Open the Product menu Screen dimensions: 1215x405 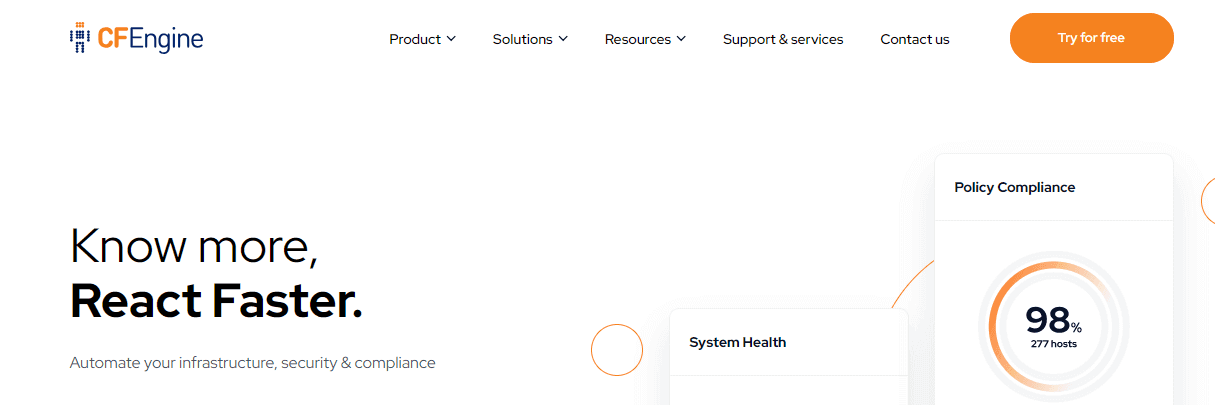point(415,39)
